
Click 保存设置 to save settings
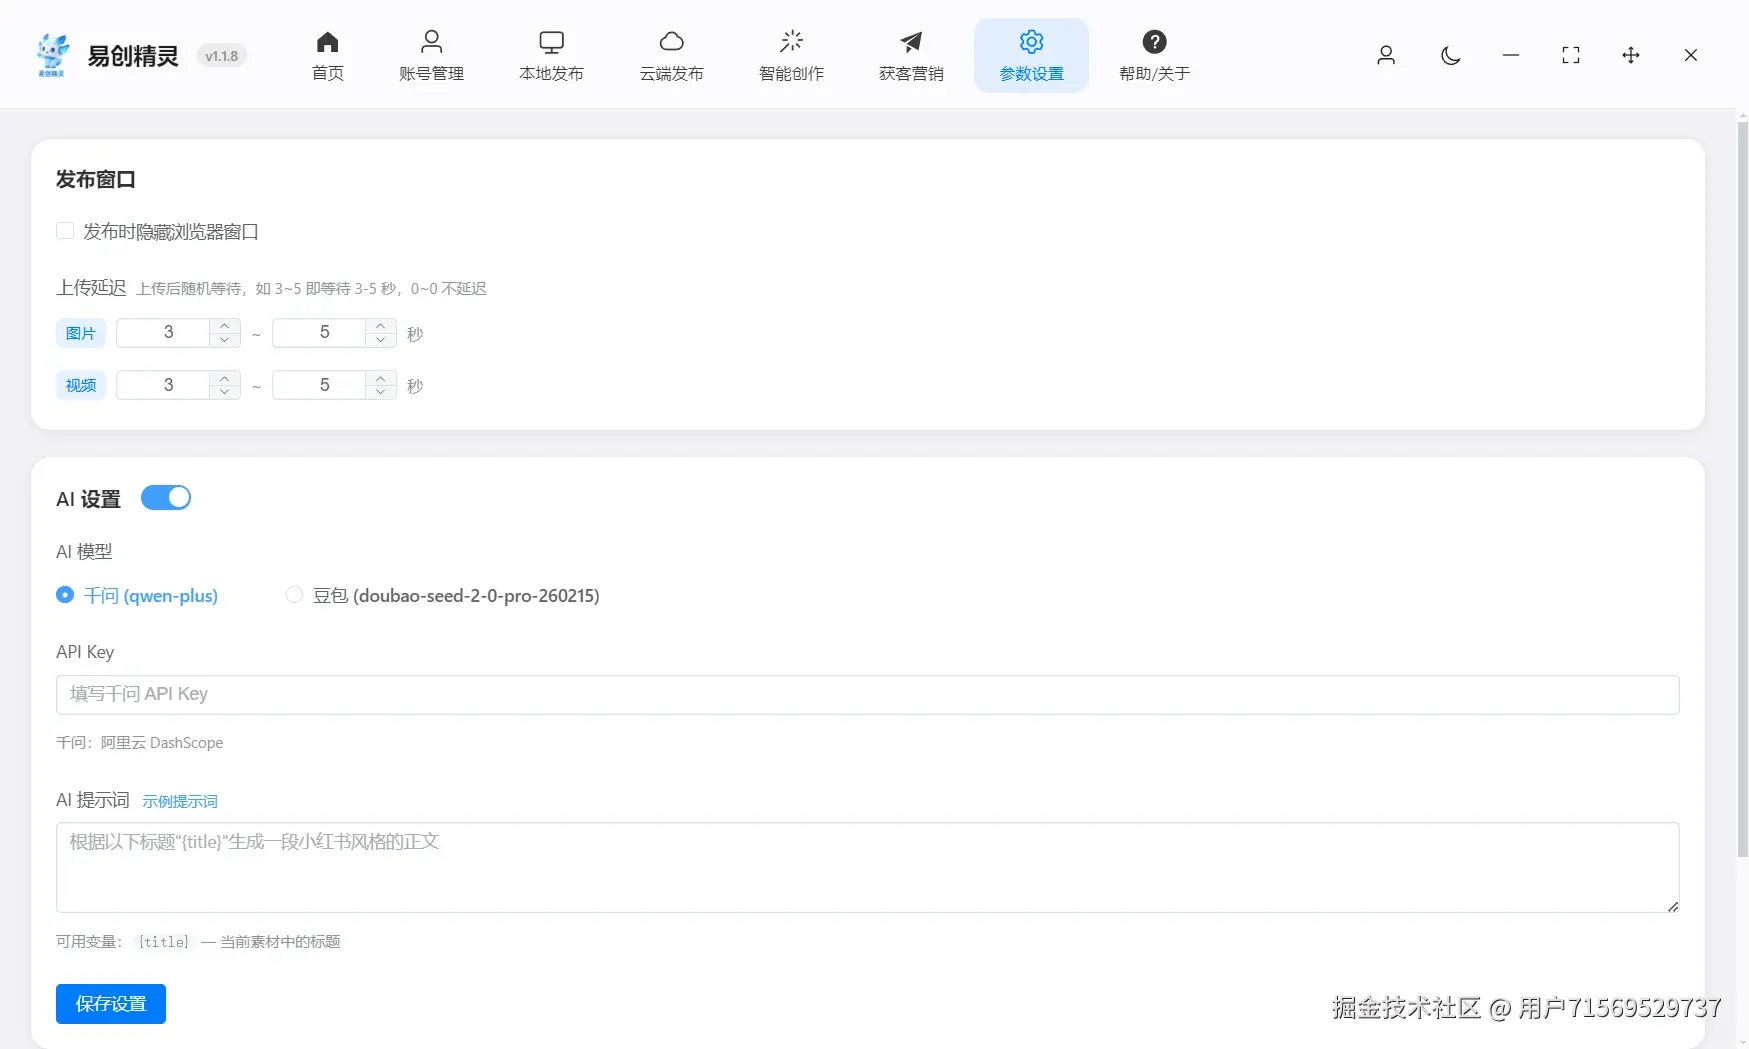tap(110, 1004)
